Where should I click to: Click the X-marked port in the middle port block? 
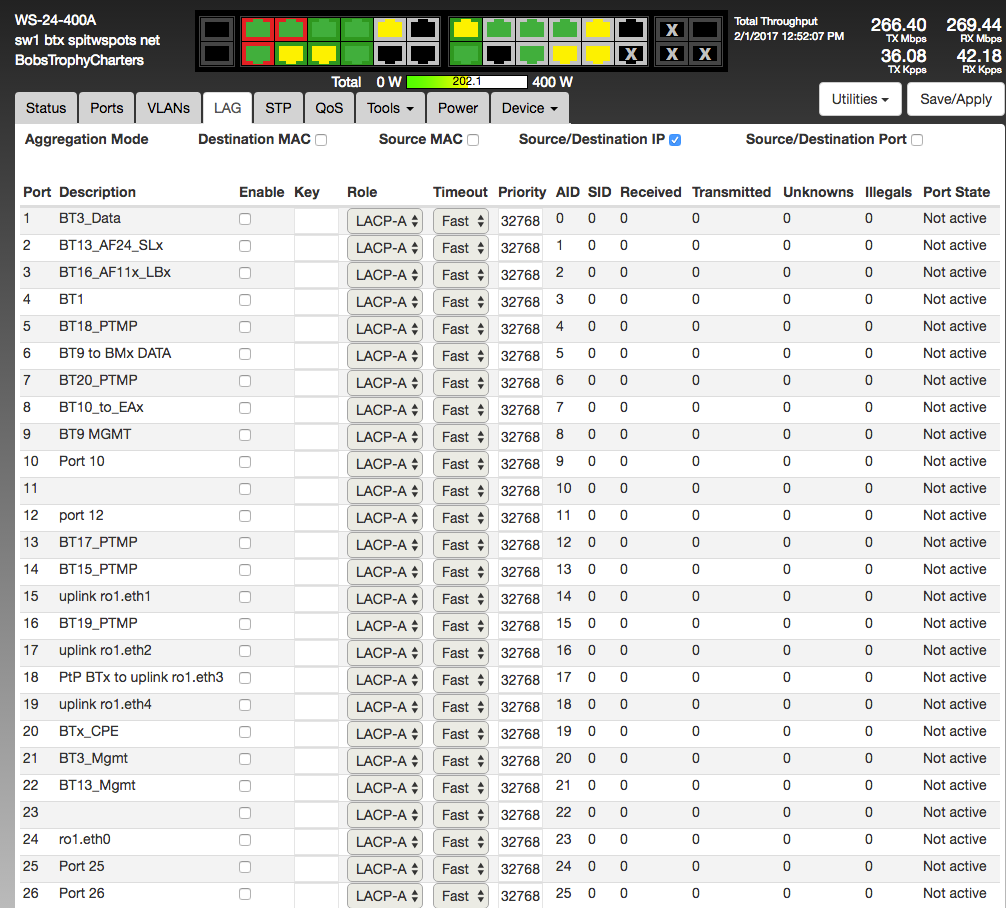[630, 54]
